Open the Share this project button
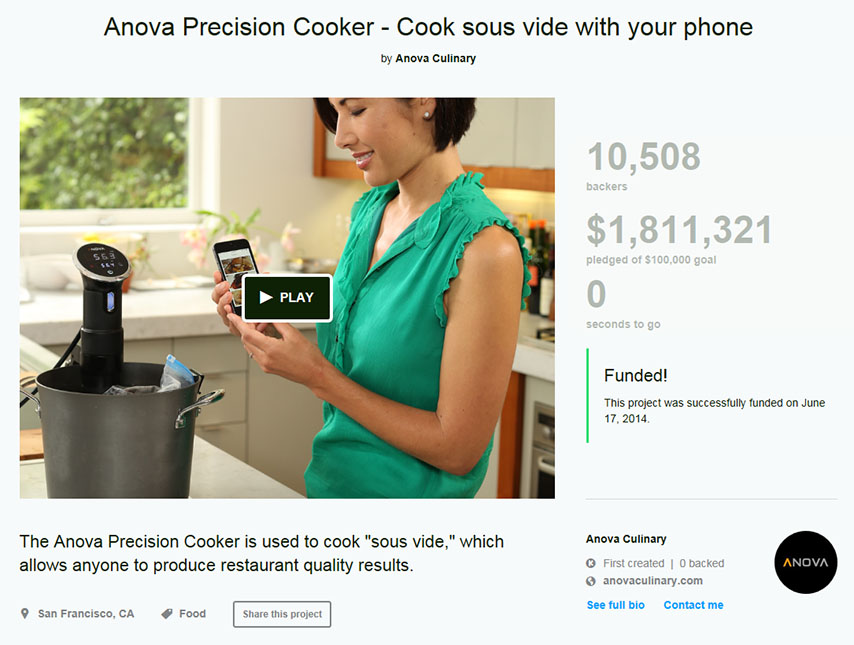This screenshot has width=854, height=645. tap(282, 614)
